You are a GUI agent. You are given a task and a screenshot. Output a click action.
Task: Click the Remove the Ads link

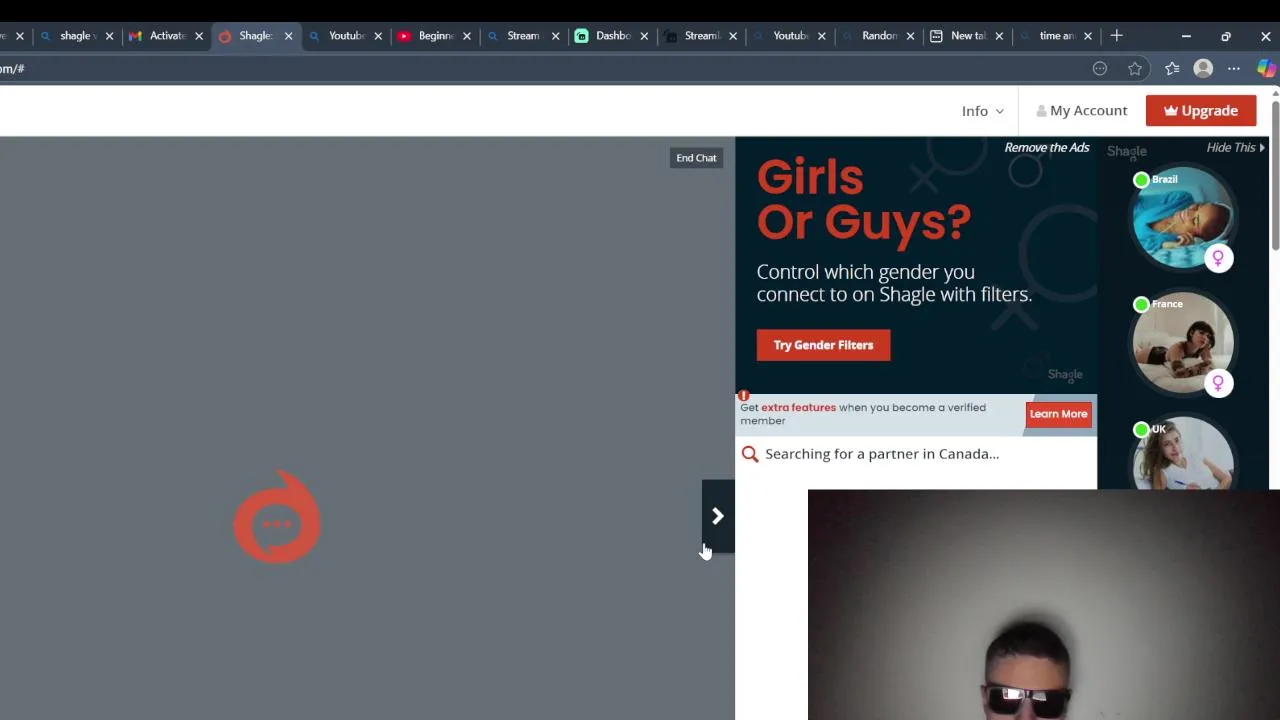[1046, 148]
